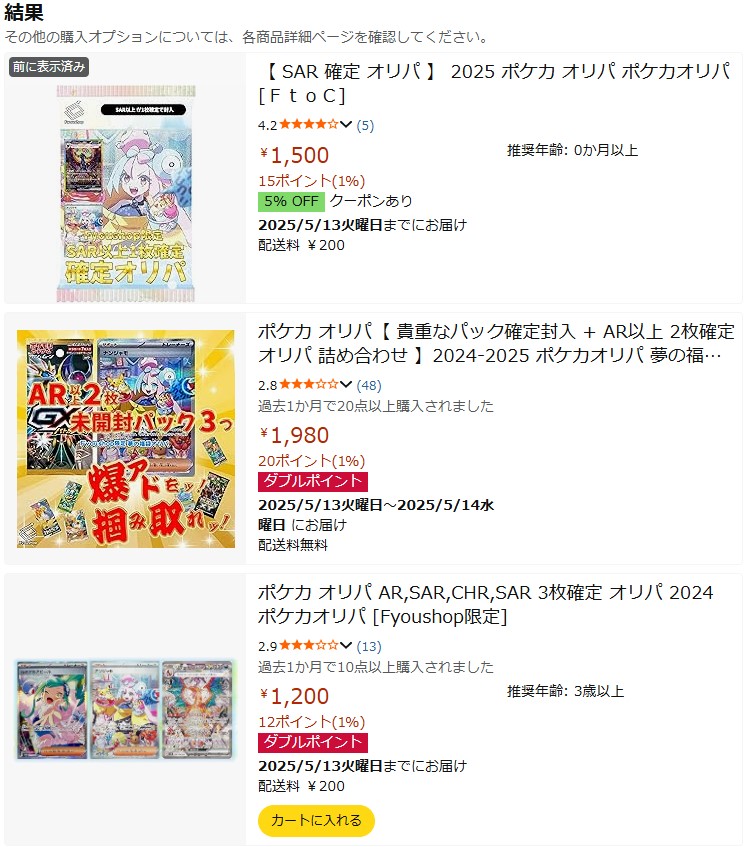The height and width of the screenshot is (847, 744).
Task: Click the 4.2 star rating icons
Action: click(x=309, y=125)
